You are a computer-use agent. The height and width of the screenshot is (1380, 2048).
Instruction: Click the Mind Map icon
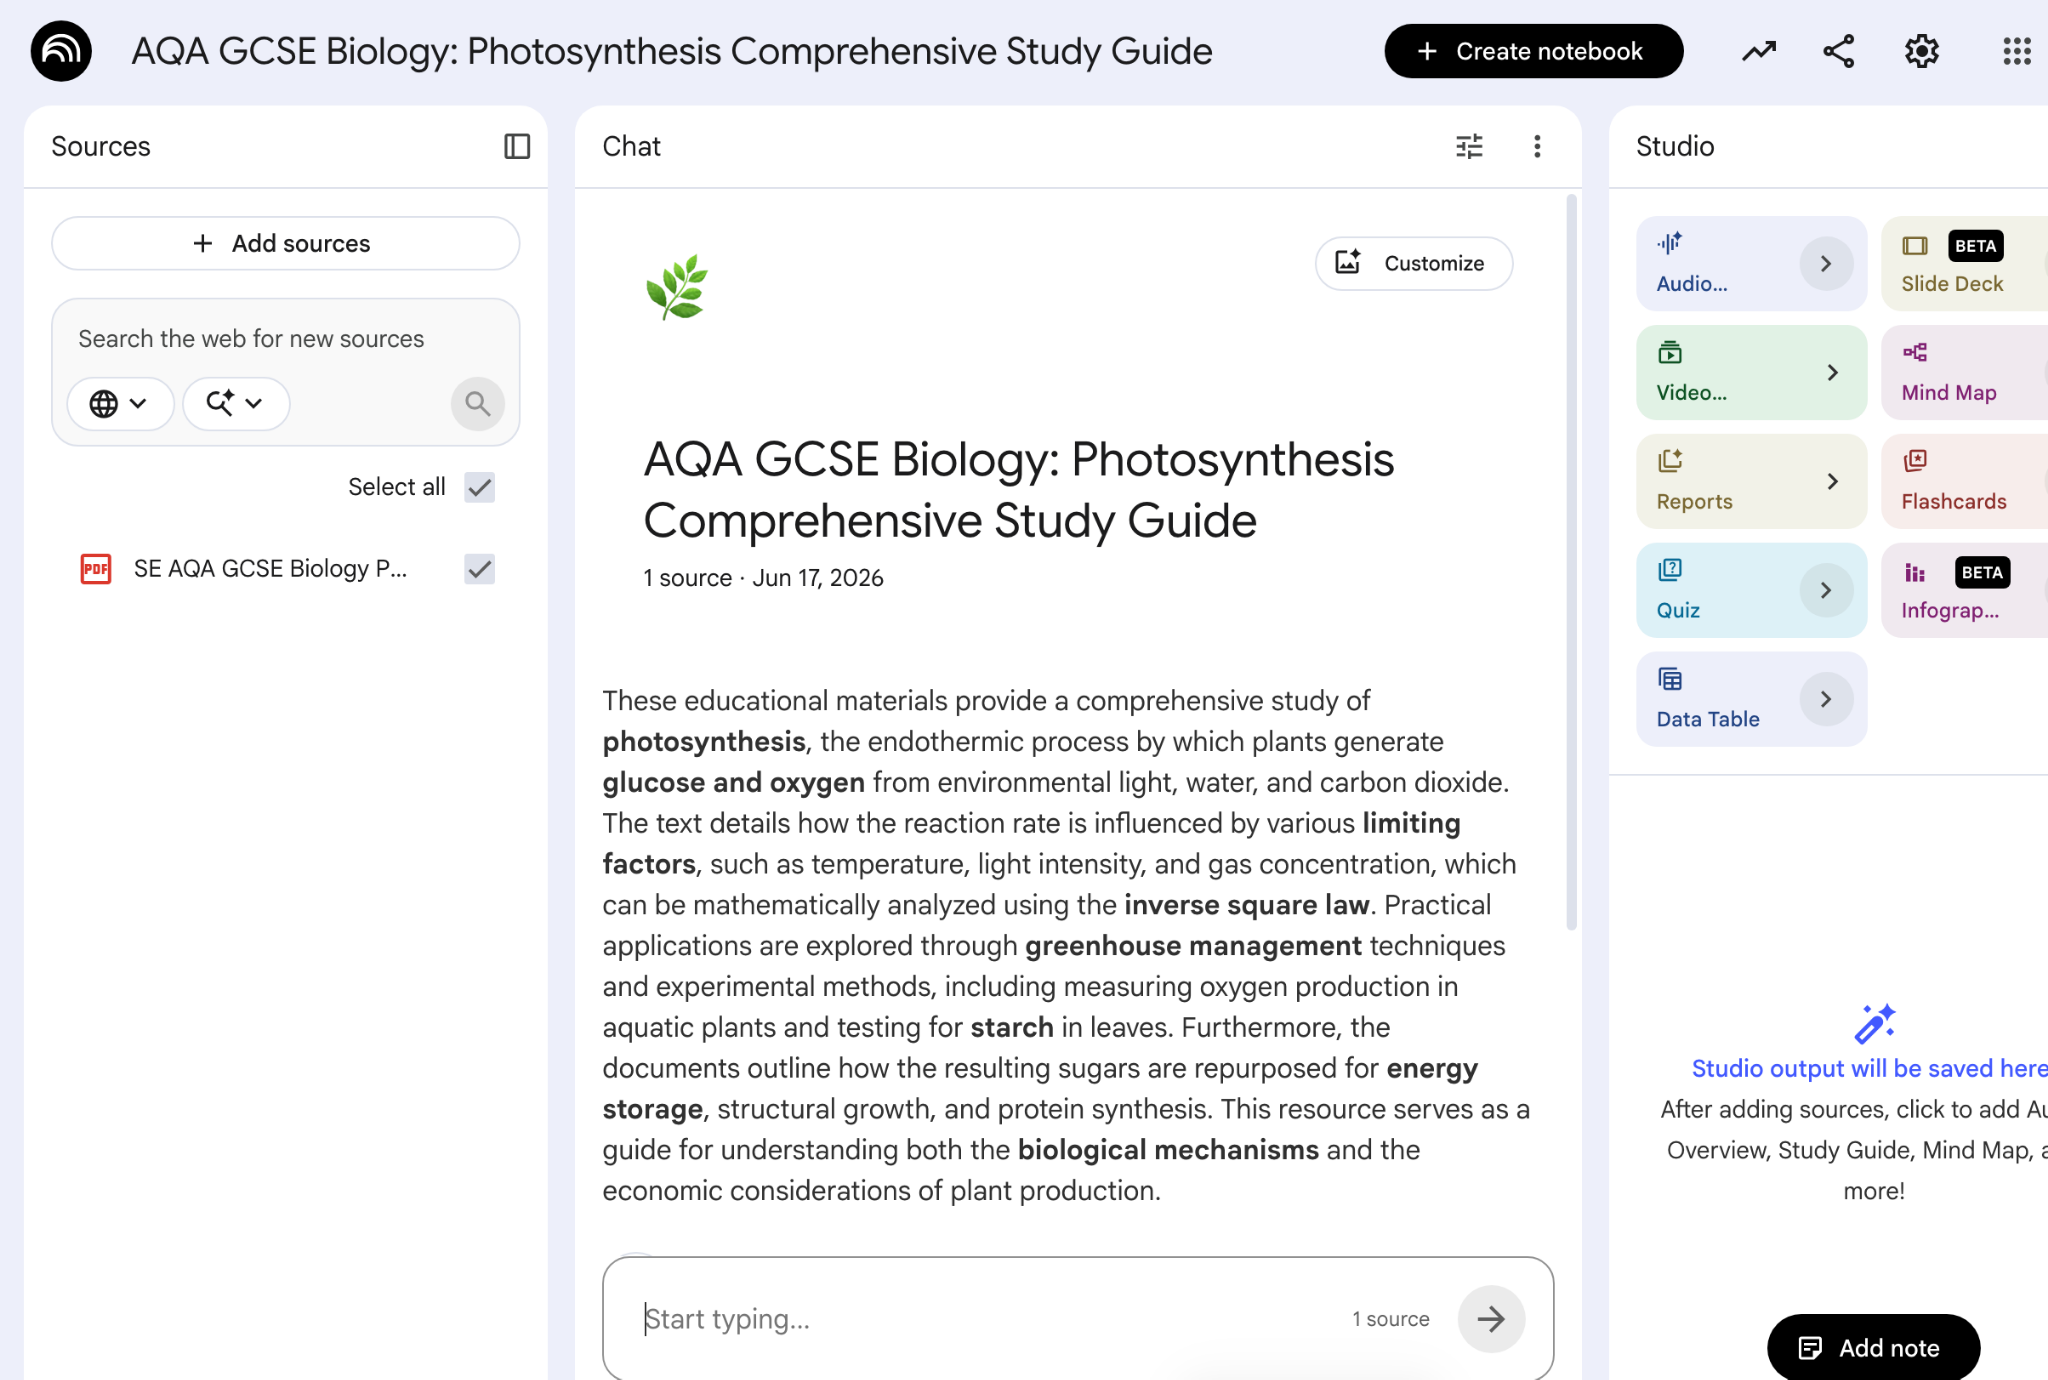1915,352
